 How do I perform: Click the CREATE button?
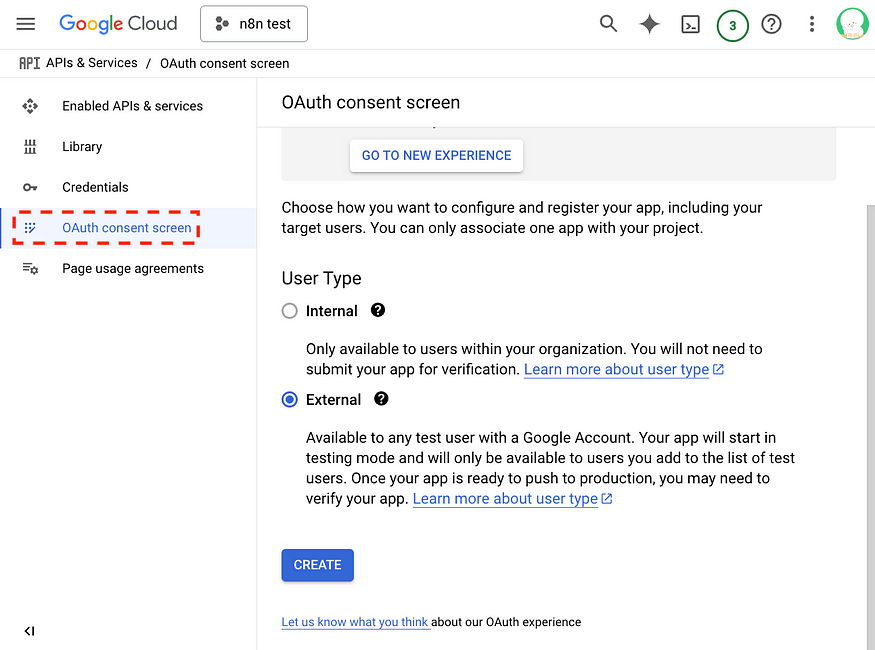point(318,565)
